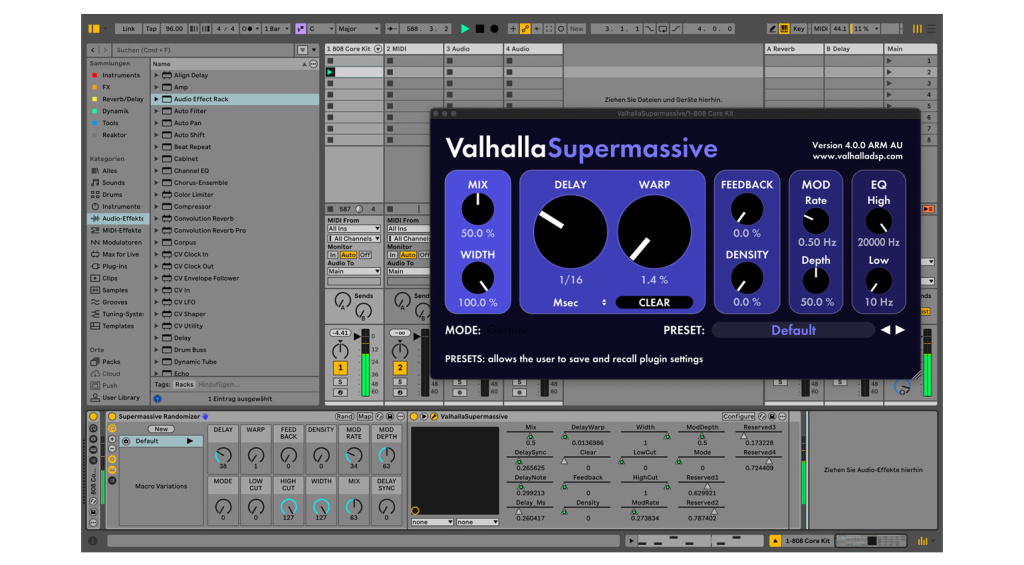Toggle Supermassive Randomizer device activator
This screenshot has width=1024, height=565.
[x=112, y=417]
